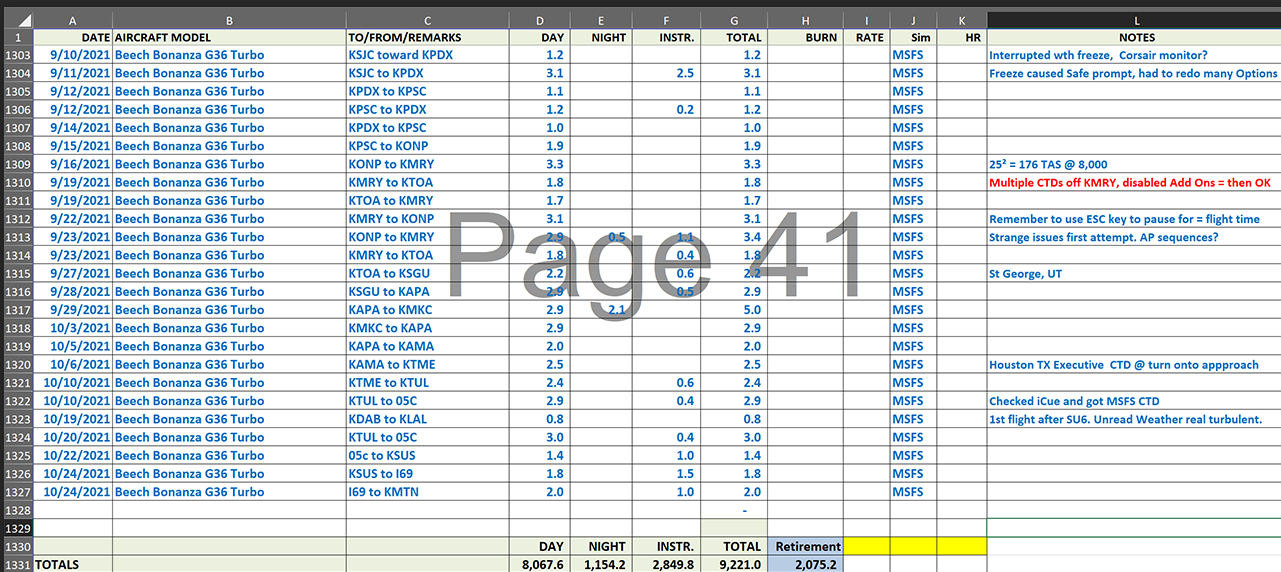Select retirement value 2,075.2
The image size is (1281, 572).
805,564
